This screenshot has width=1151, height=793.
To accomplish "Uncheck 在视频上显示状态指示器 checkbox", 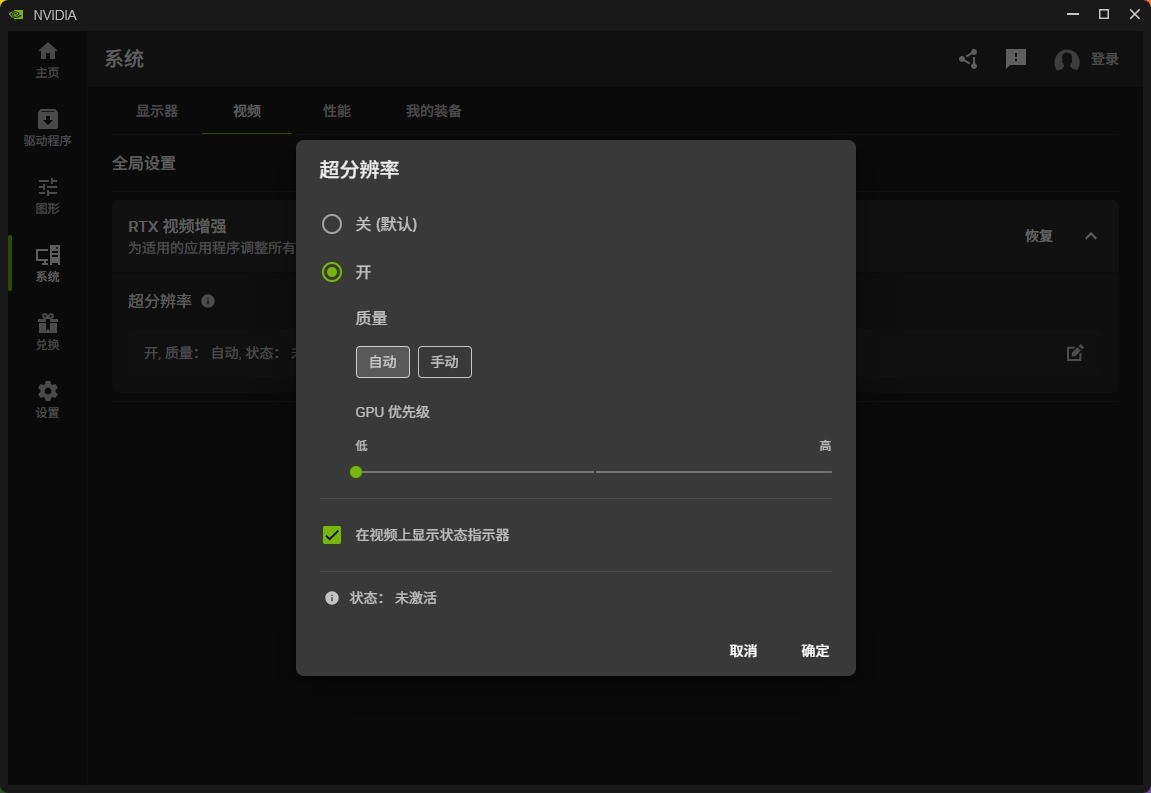I will coord(332,535).
